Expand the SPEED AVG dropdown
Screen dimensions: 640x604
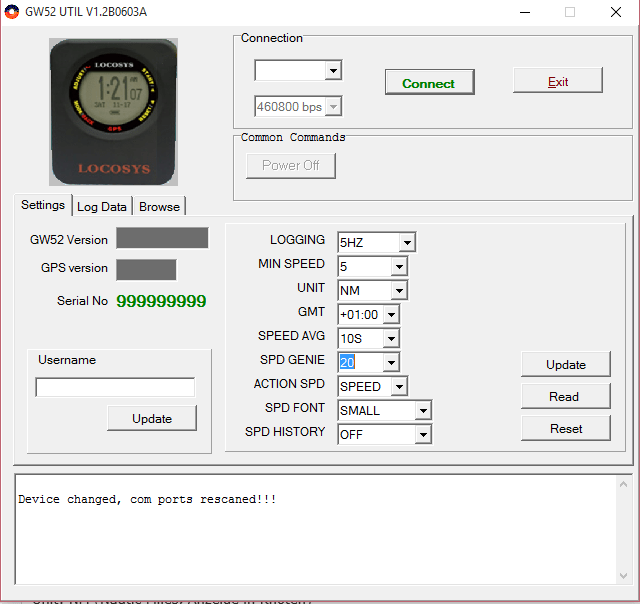391,339
